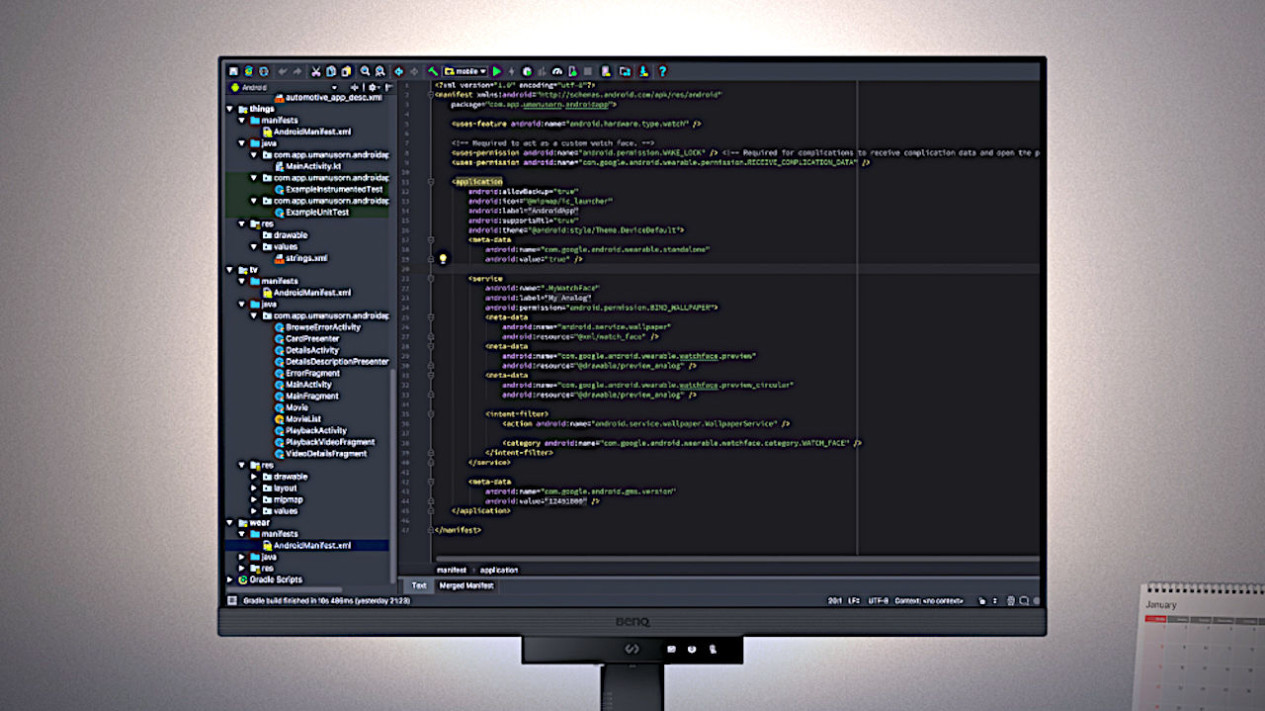Click the project panel gear settings icon
Viewport: 1265px width, 711px height.
tap(373, 87)
